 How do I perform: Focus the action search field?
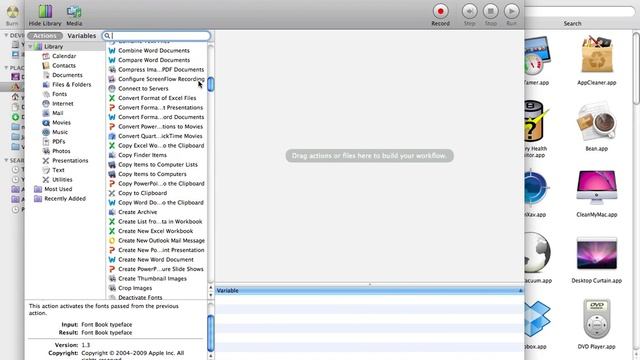pos(156,36)
